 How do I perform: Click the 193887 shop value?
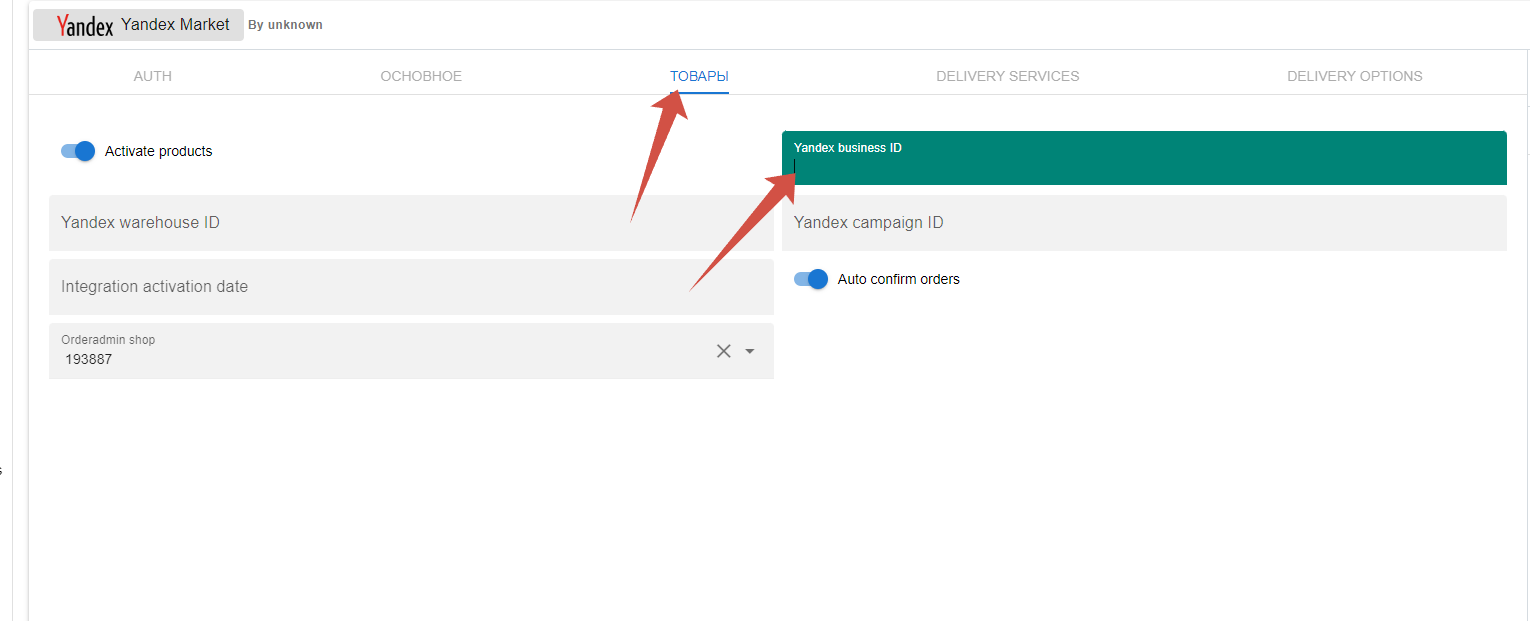tap(89, 359)
